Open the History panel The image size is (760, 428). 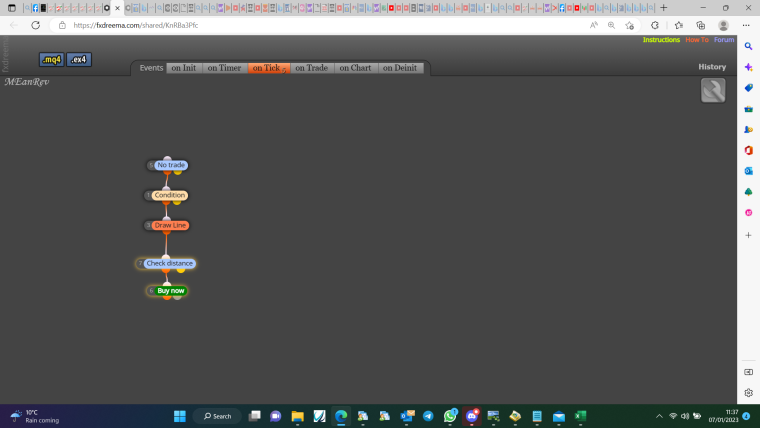pyautogui.click(x=712, y=67)
